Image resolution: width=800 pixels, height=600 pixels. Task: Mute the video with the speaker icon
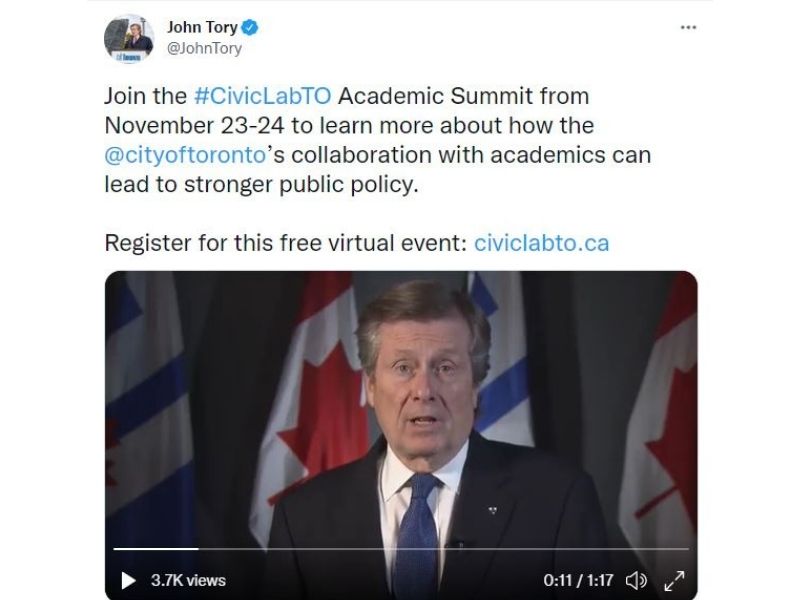pos(636,581)
